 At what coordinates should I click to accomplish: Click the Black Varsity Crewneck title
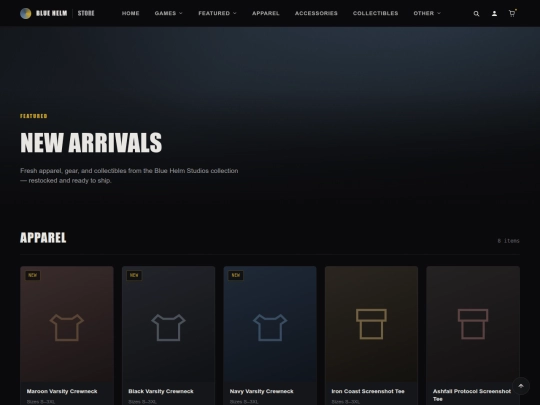(x=161, y=391)
